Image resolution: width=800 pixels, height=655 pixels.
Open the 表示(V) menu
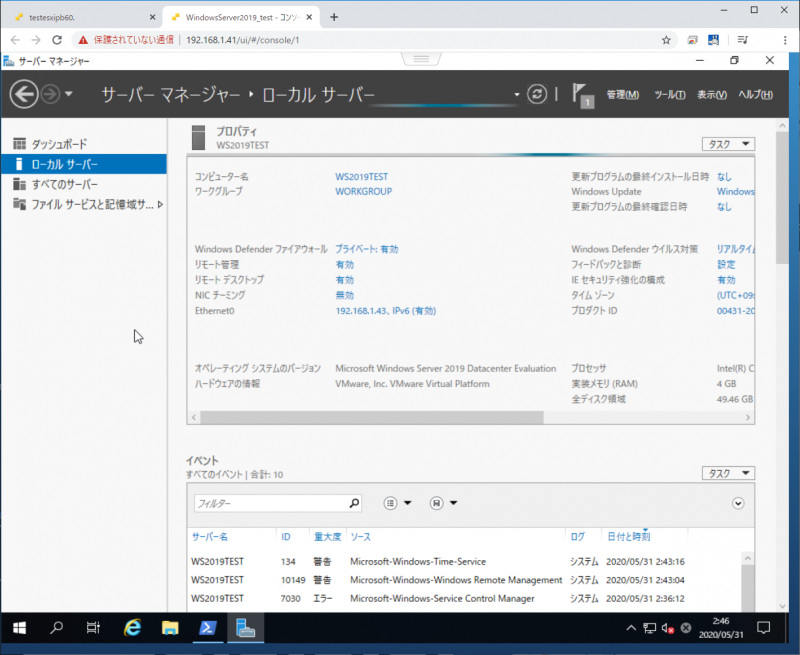point(712,95)
